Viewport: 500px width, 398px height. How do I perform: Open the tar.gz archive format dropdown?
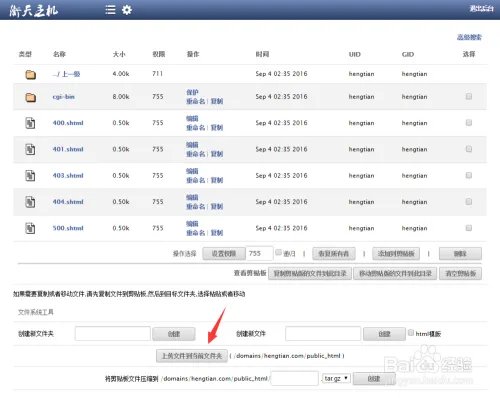(336, 378)
